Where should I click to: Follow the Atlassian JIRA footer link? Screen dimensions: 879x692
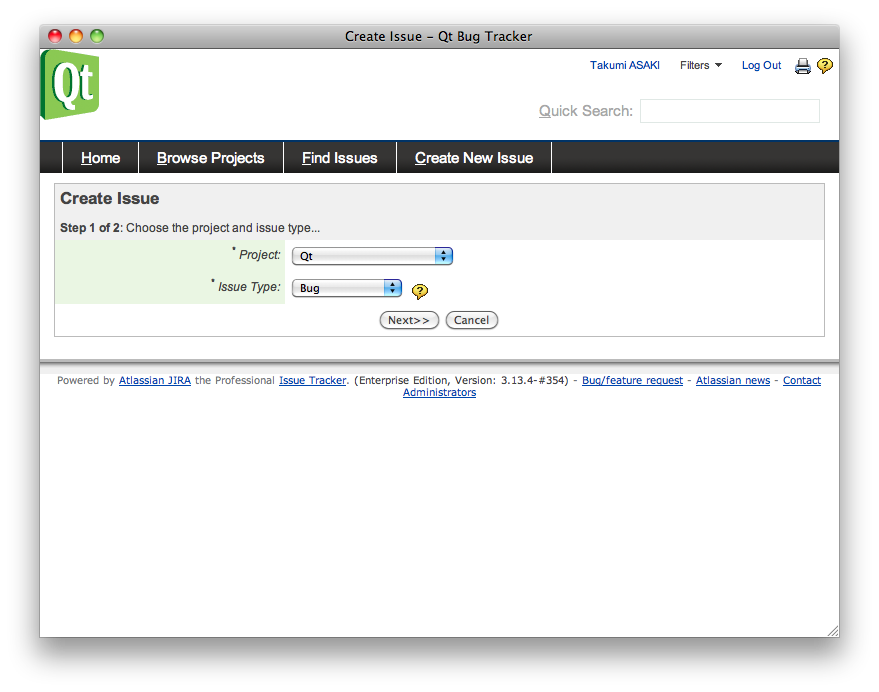coord(154,381)
